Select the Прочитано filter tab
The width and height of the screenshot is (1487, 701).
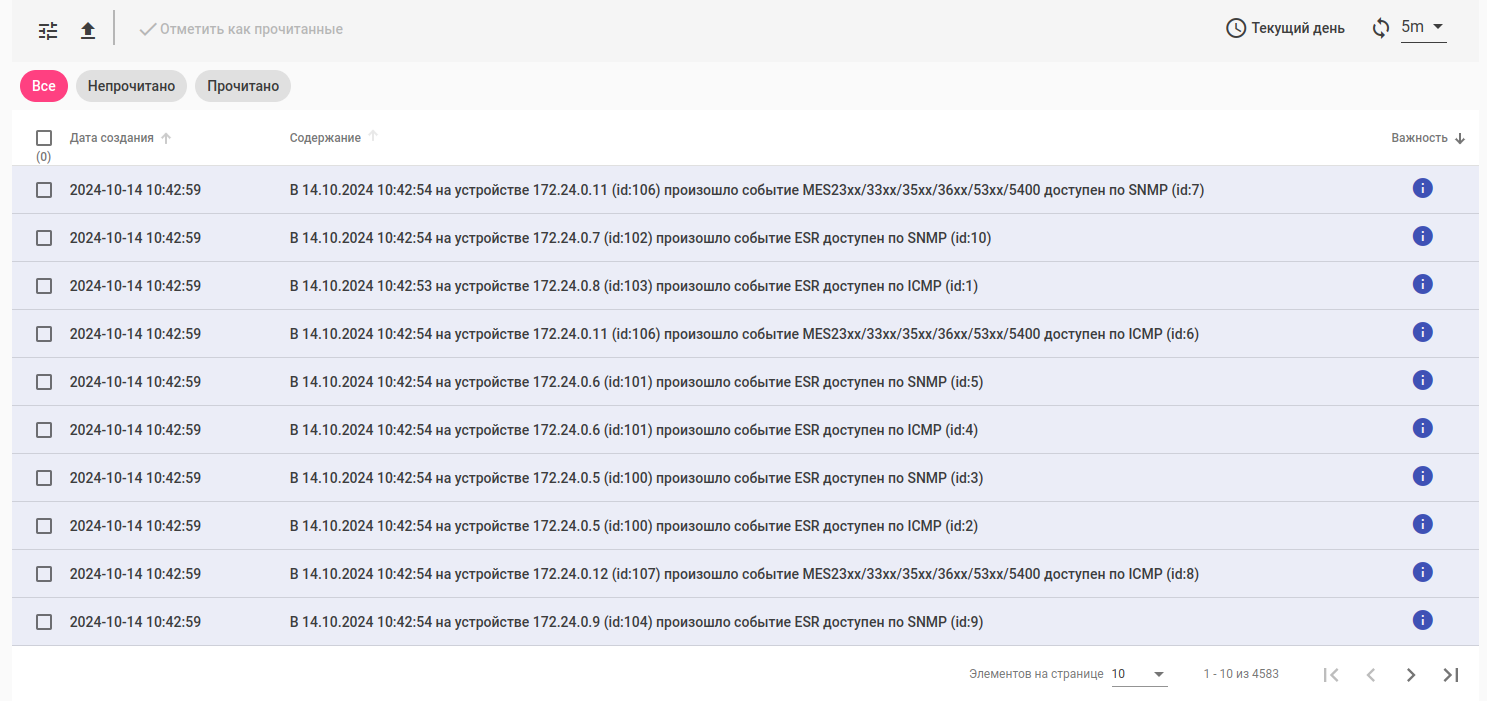click(243, 86)
